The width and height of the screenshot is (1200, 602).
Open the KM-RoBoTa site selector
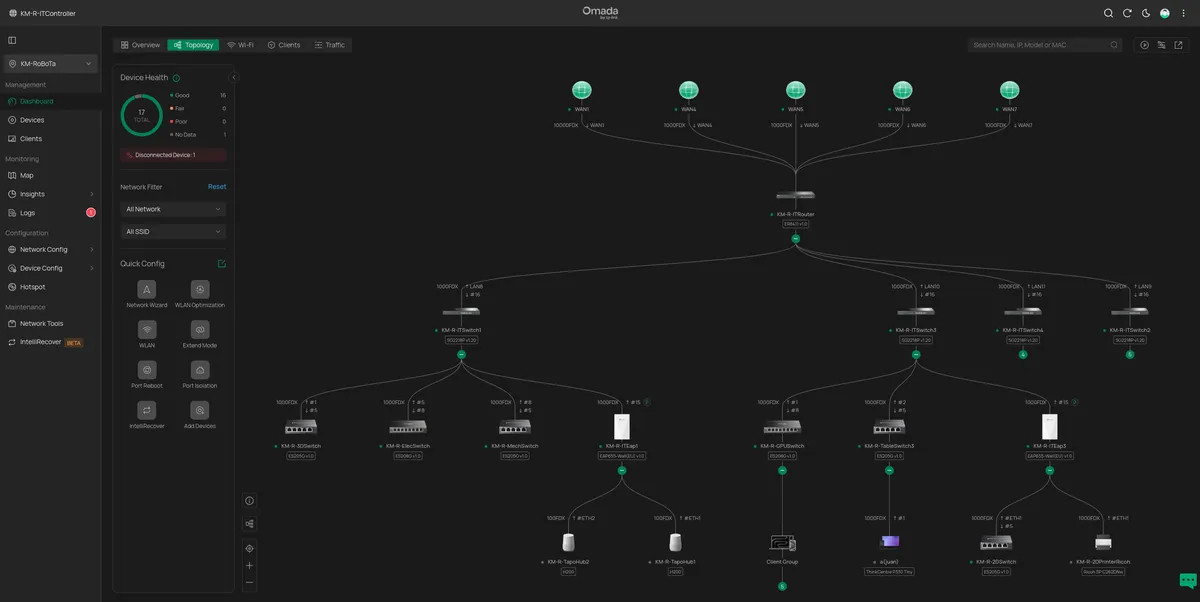click(x=50, y=63)
